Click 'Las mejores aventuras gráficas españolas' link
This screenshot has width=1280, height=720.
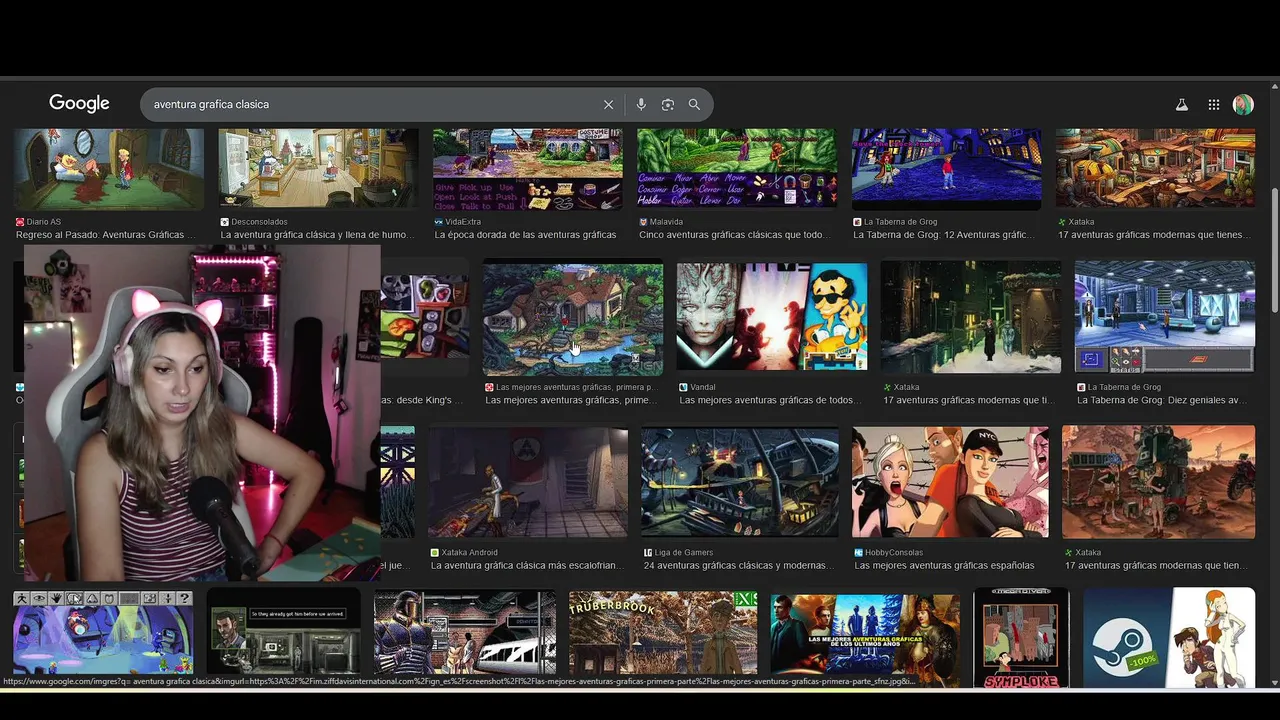click(x=944, y=565)
